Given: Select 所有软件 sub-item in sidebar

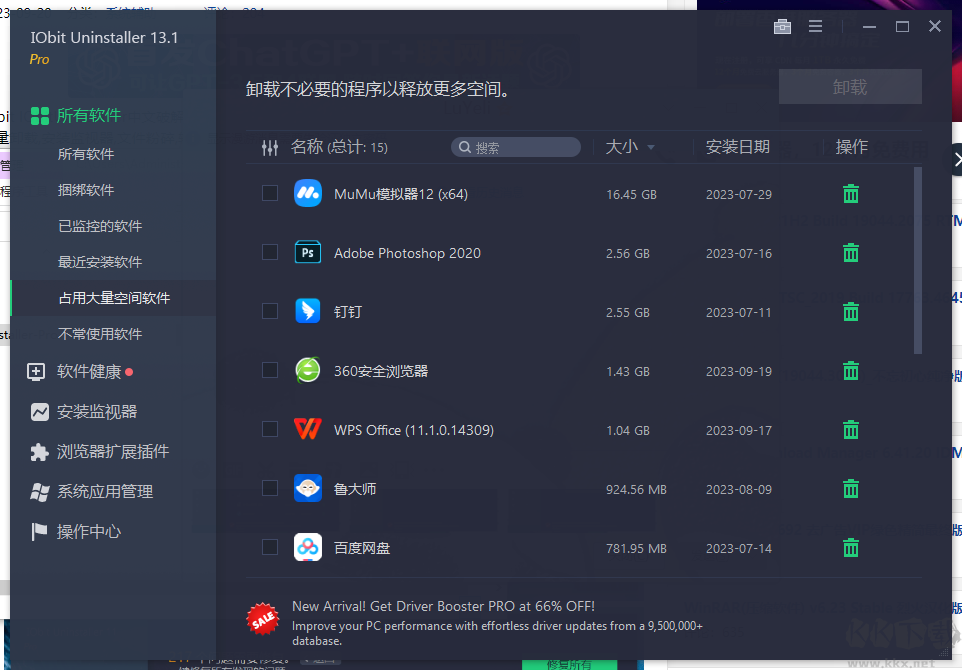Looking at the screenshot, I should pos(86,154).
